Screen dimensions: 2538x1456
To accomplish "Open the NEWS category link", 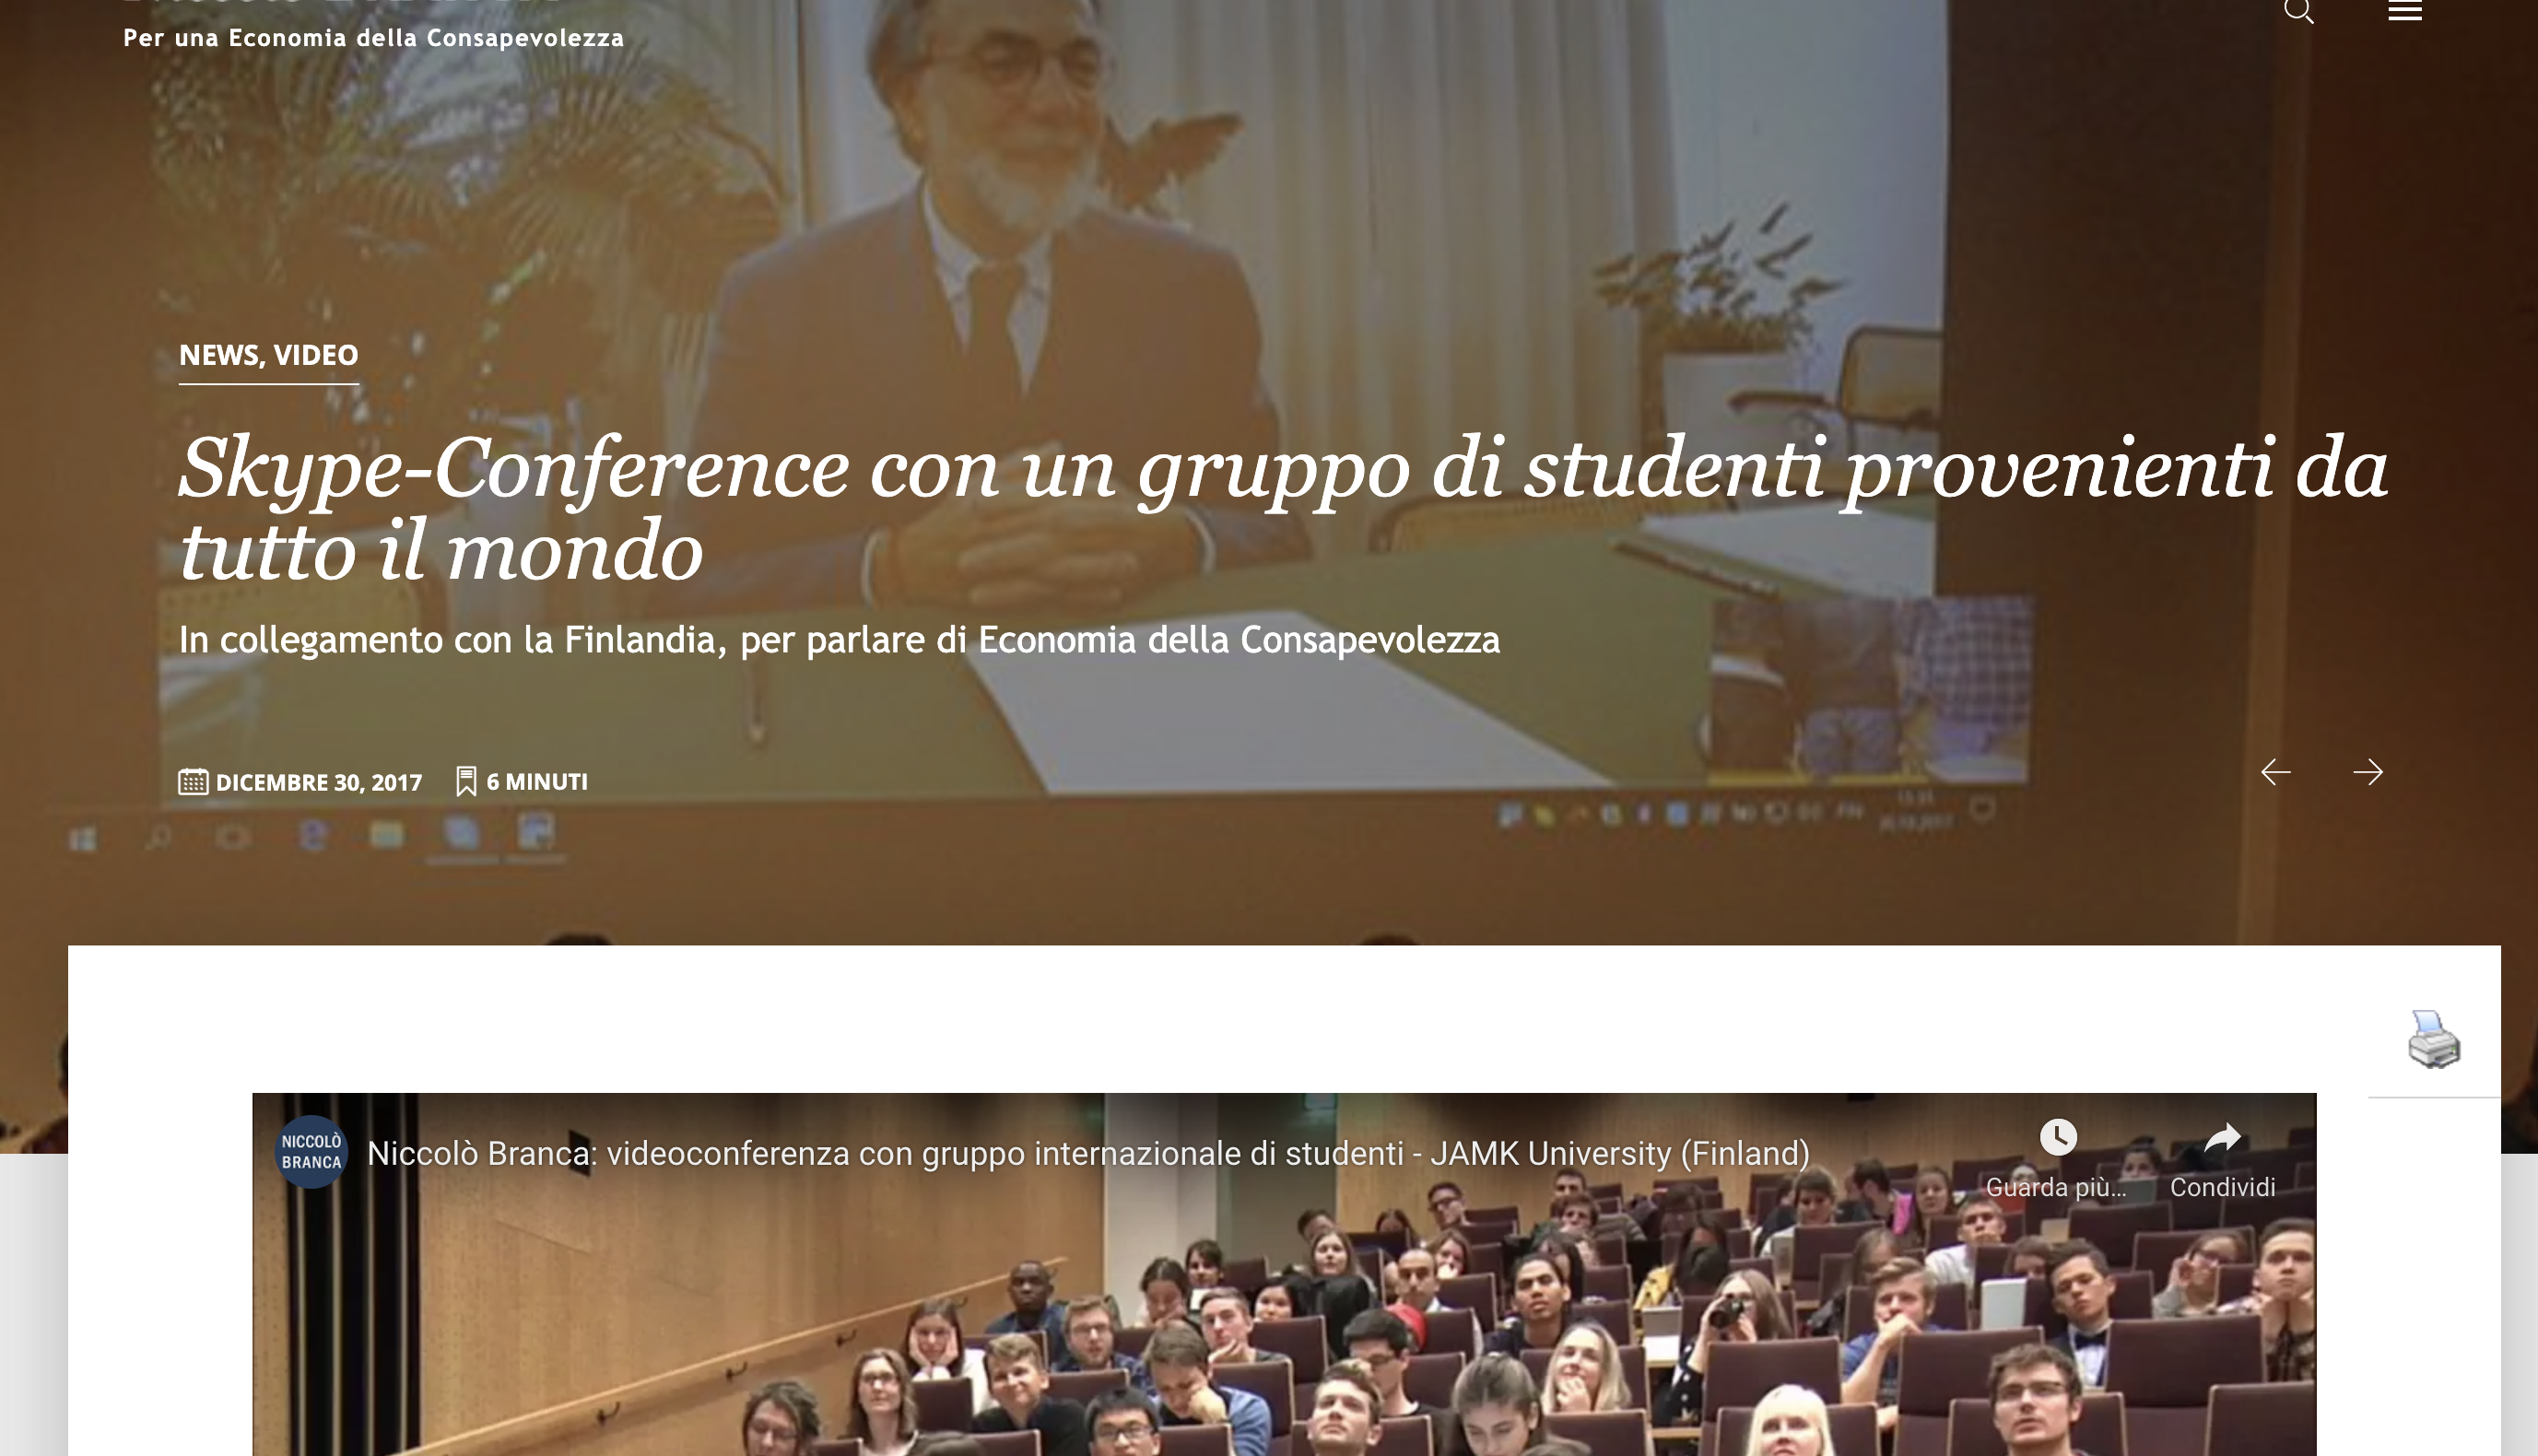I will [x=219, y=355].
